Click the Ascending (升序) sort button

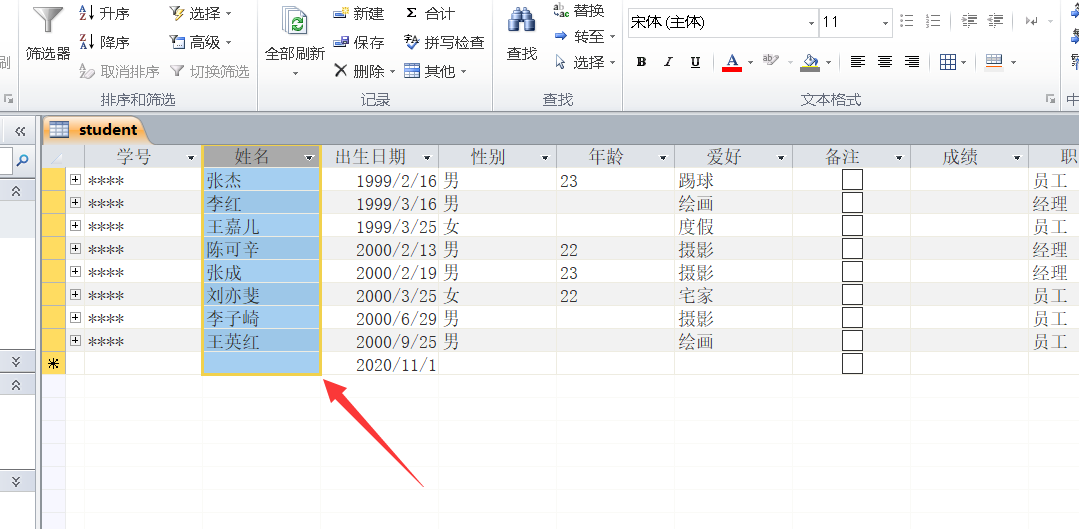point(104,13)
